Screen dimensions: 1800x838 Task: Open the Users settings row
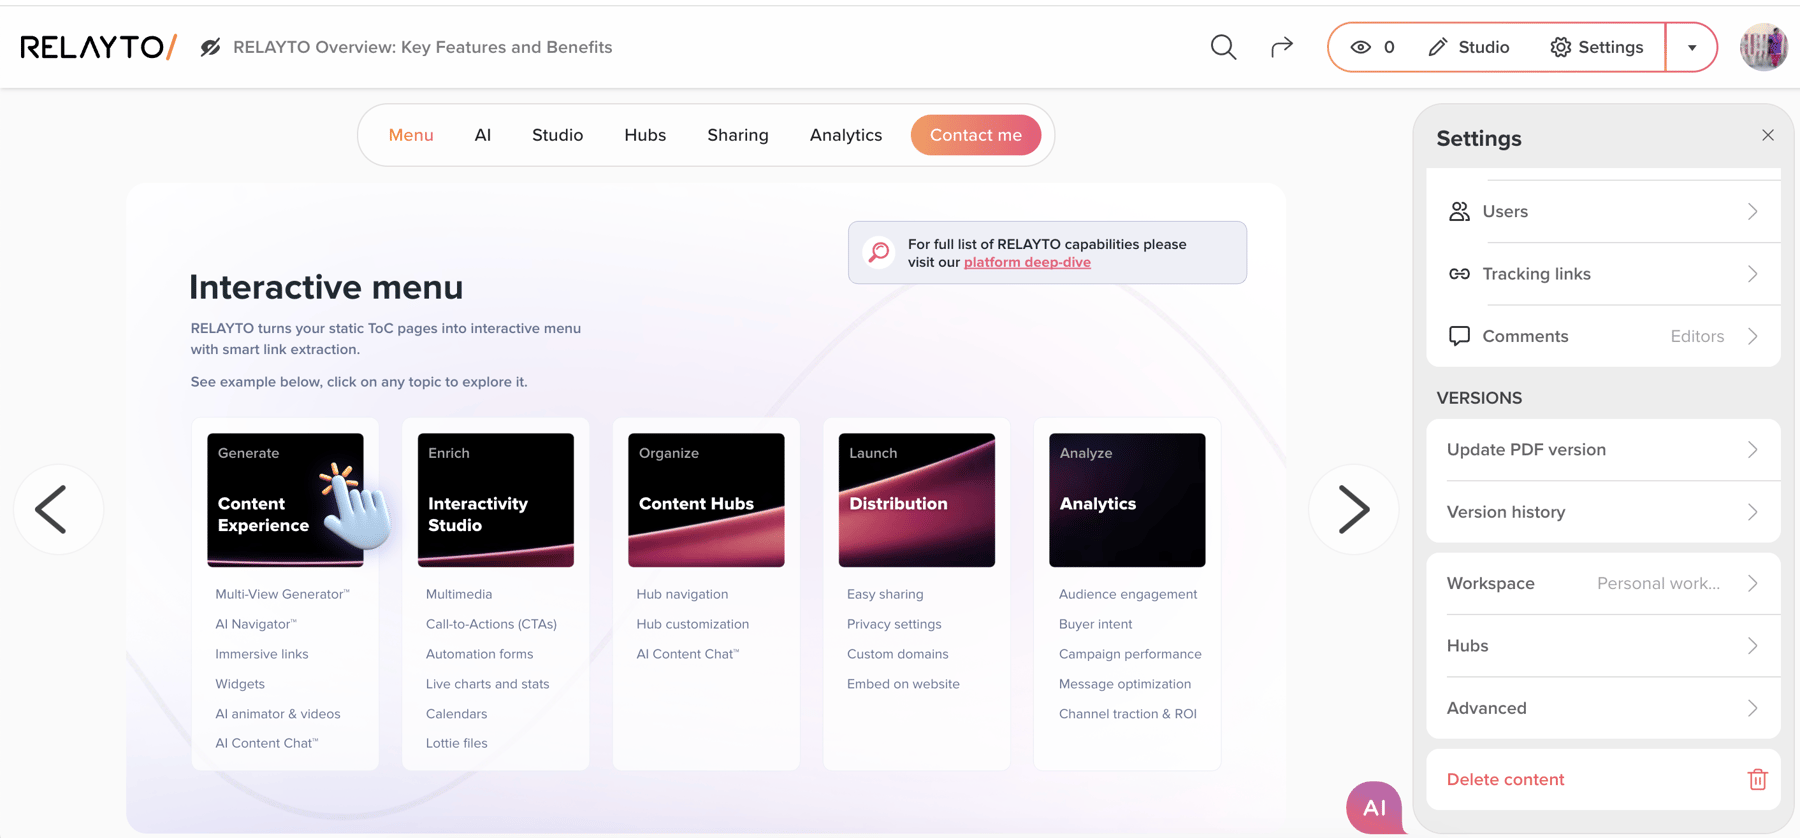click(1603, 211)
